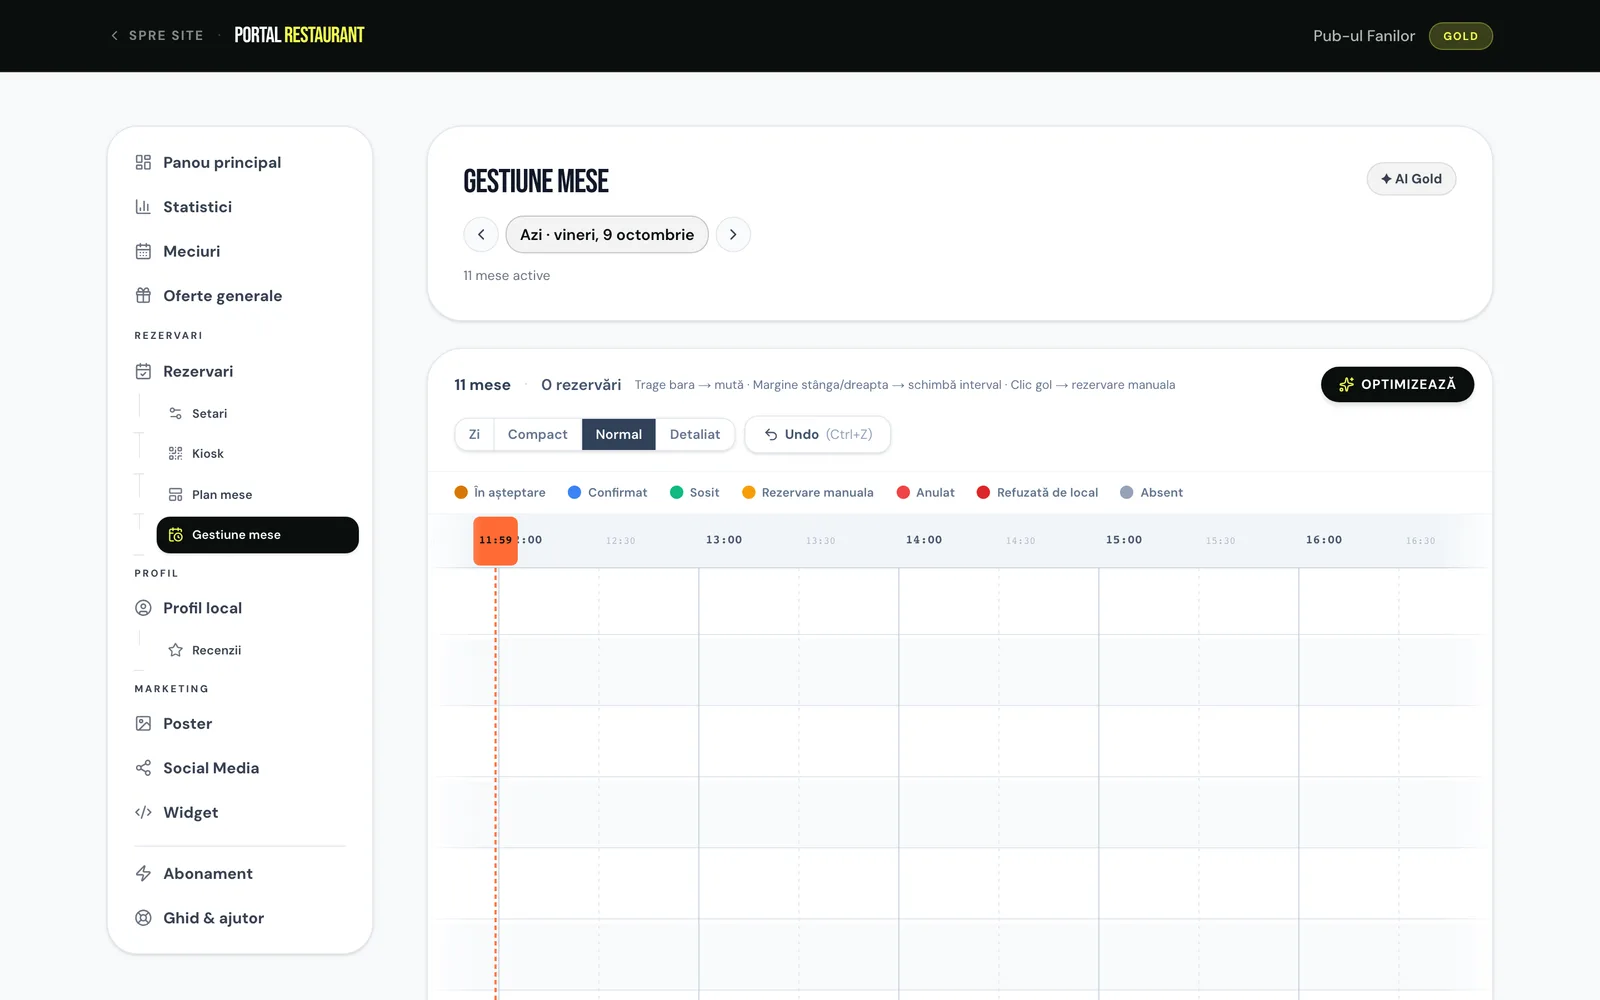Click the 16:00 time header
The image size is (1600, 1000).
[x=1324, y=540]
